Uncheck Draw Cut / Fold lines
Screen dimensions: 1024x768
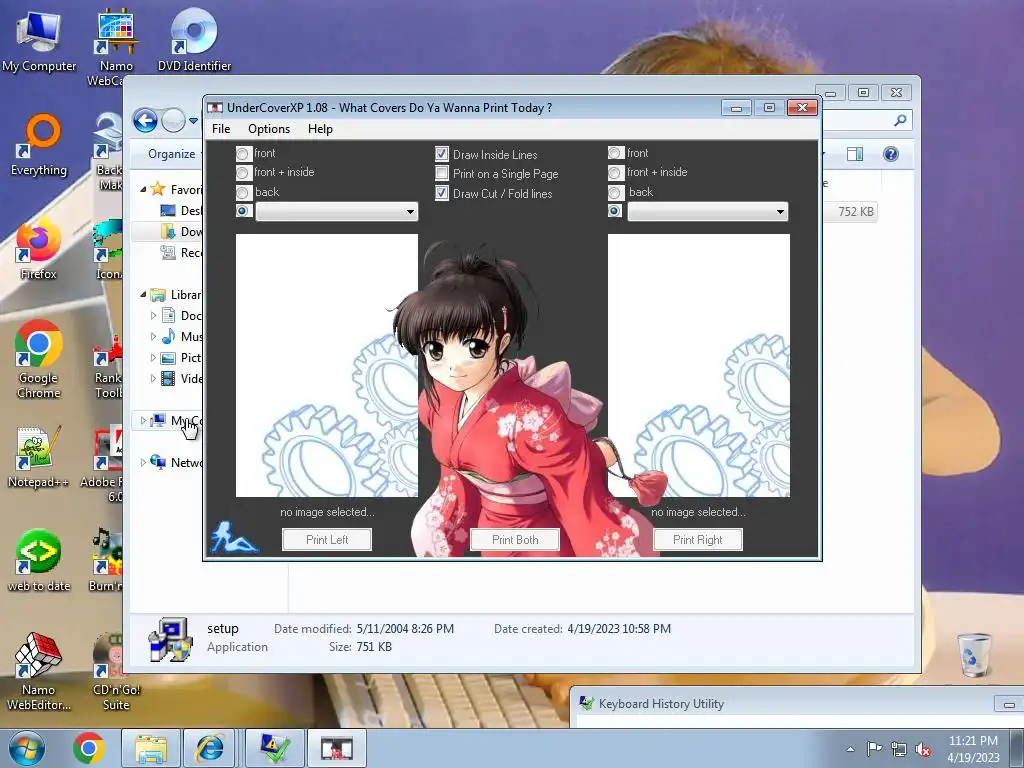coord(442,193)
